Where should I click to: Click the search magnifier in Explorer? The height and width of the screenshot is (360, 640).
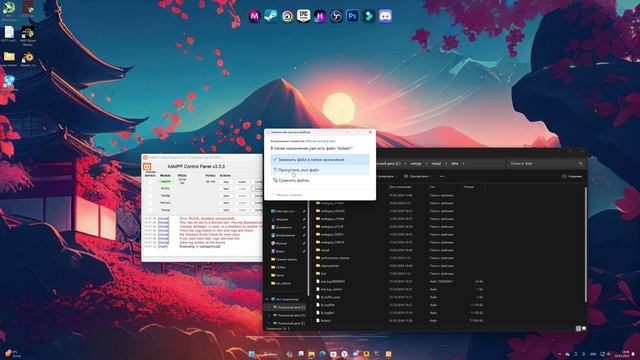(x=580, y=163)
